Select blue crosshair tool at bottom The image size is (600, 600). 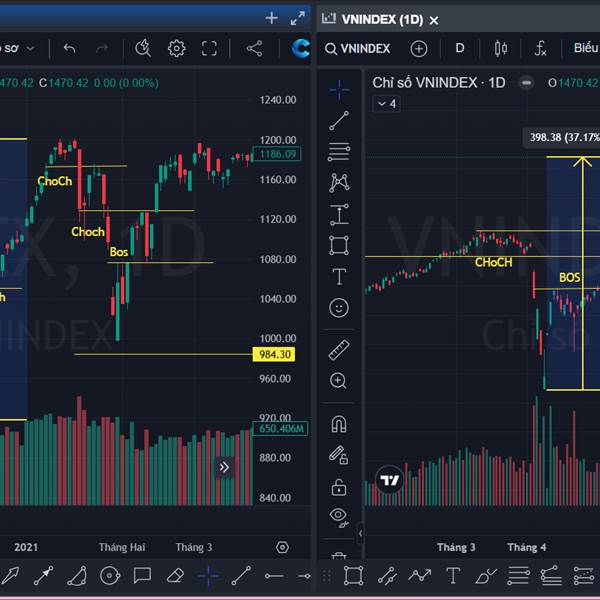(x=209, y=576)
